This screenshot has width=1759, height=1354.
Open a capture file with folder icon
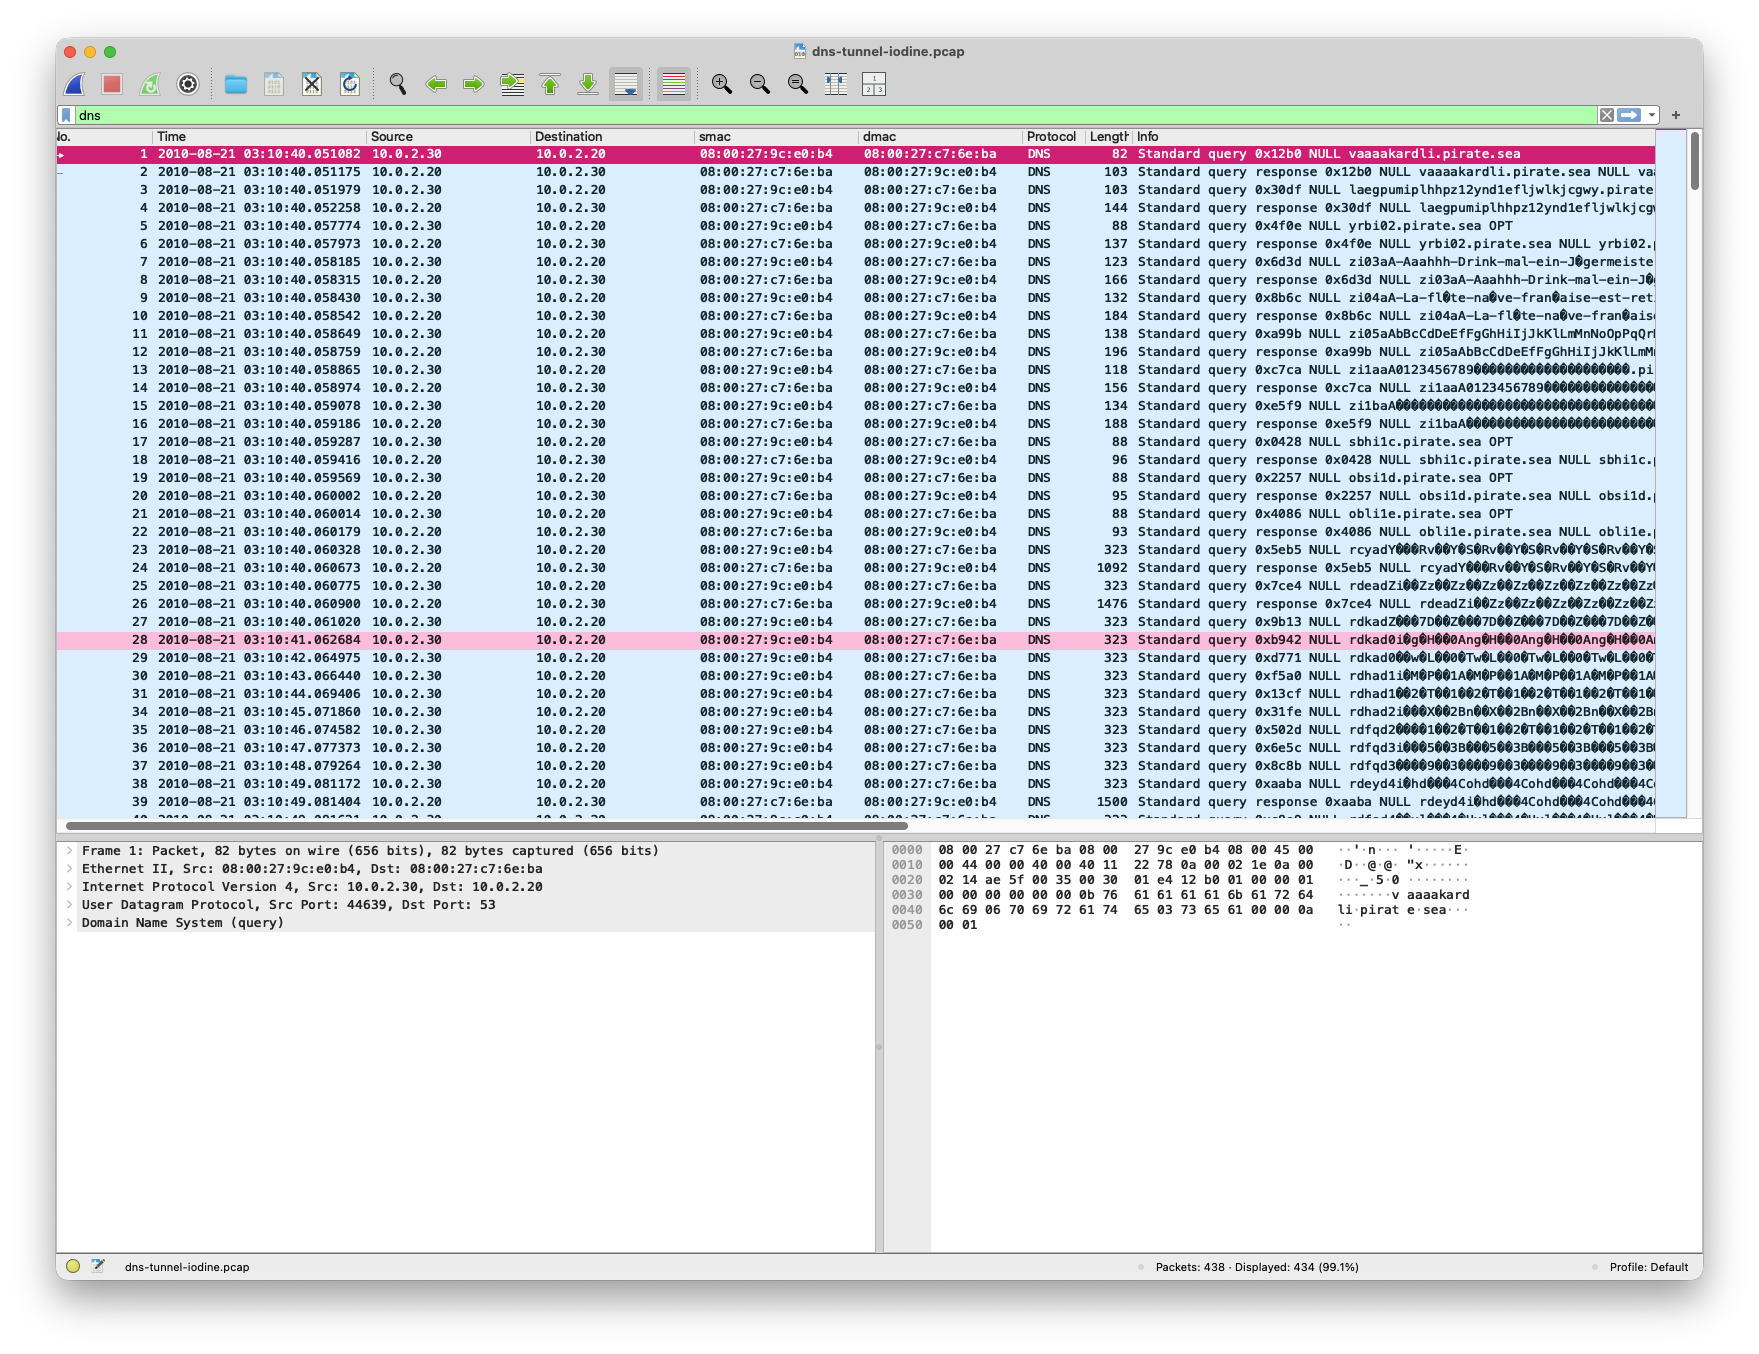tap(236, 84)
